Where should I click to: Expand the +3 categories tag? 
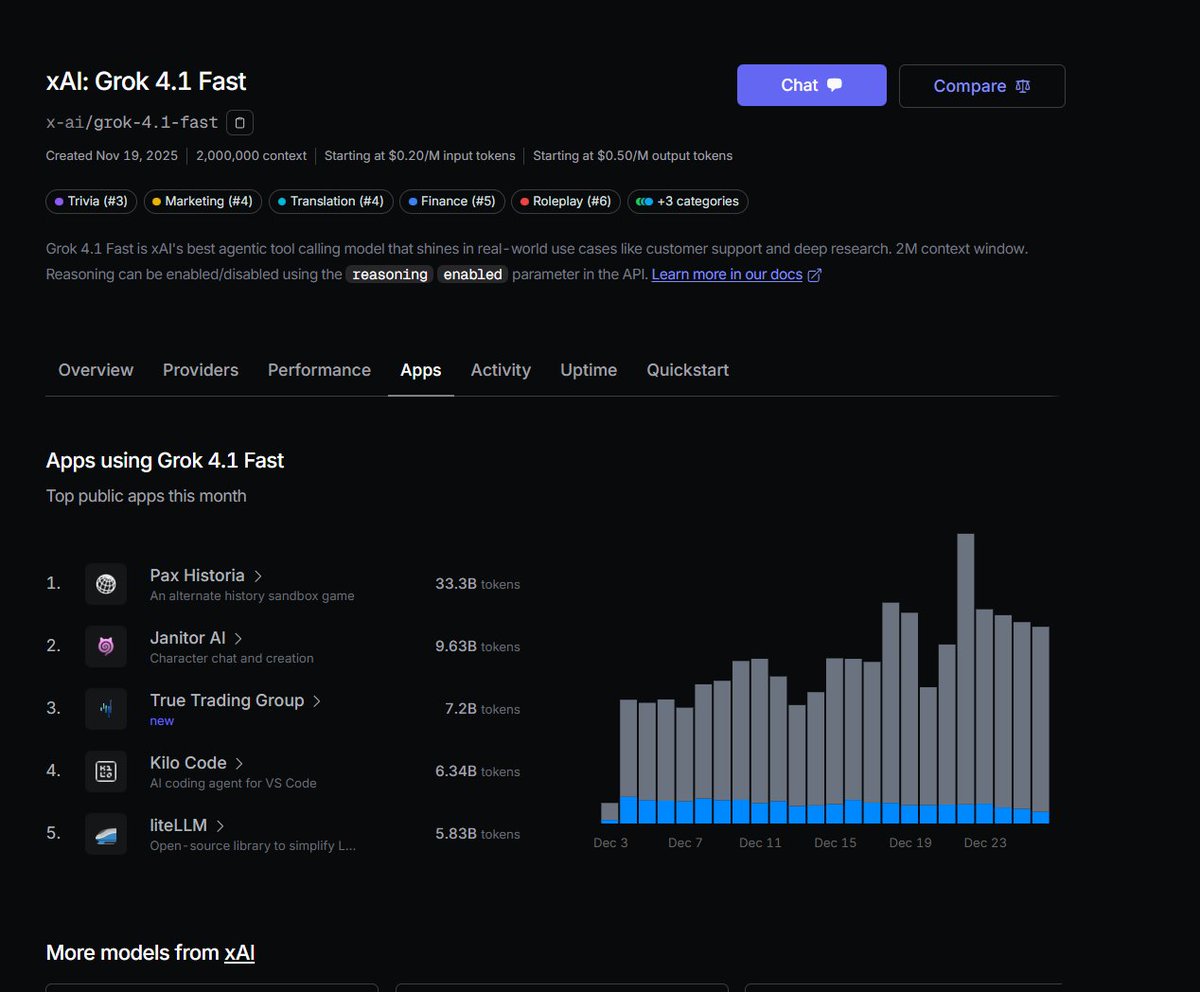pyautogui.click(x=688, y=201)
